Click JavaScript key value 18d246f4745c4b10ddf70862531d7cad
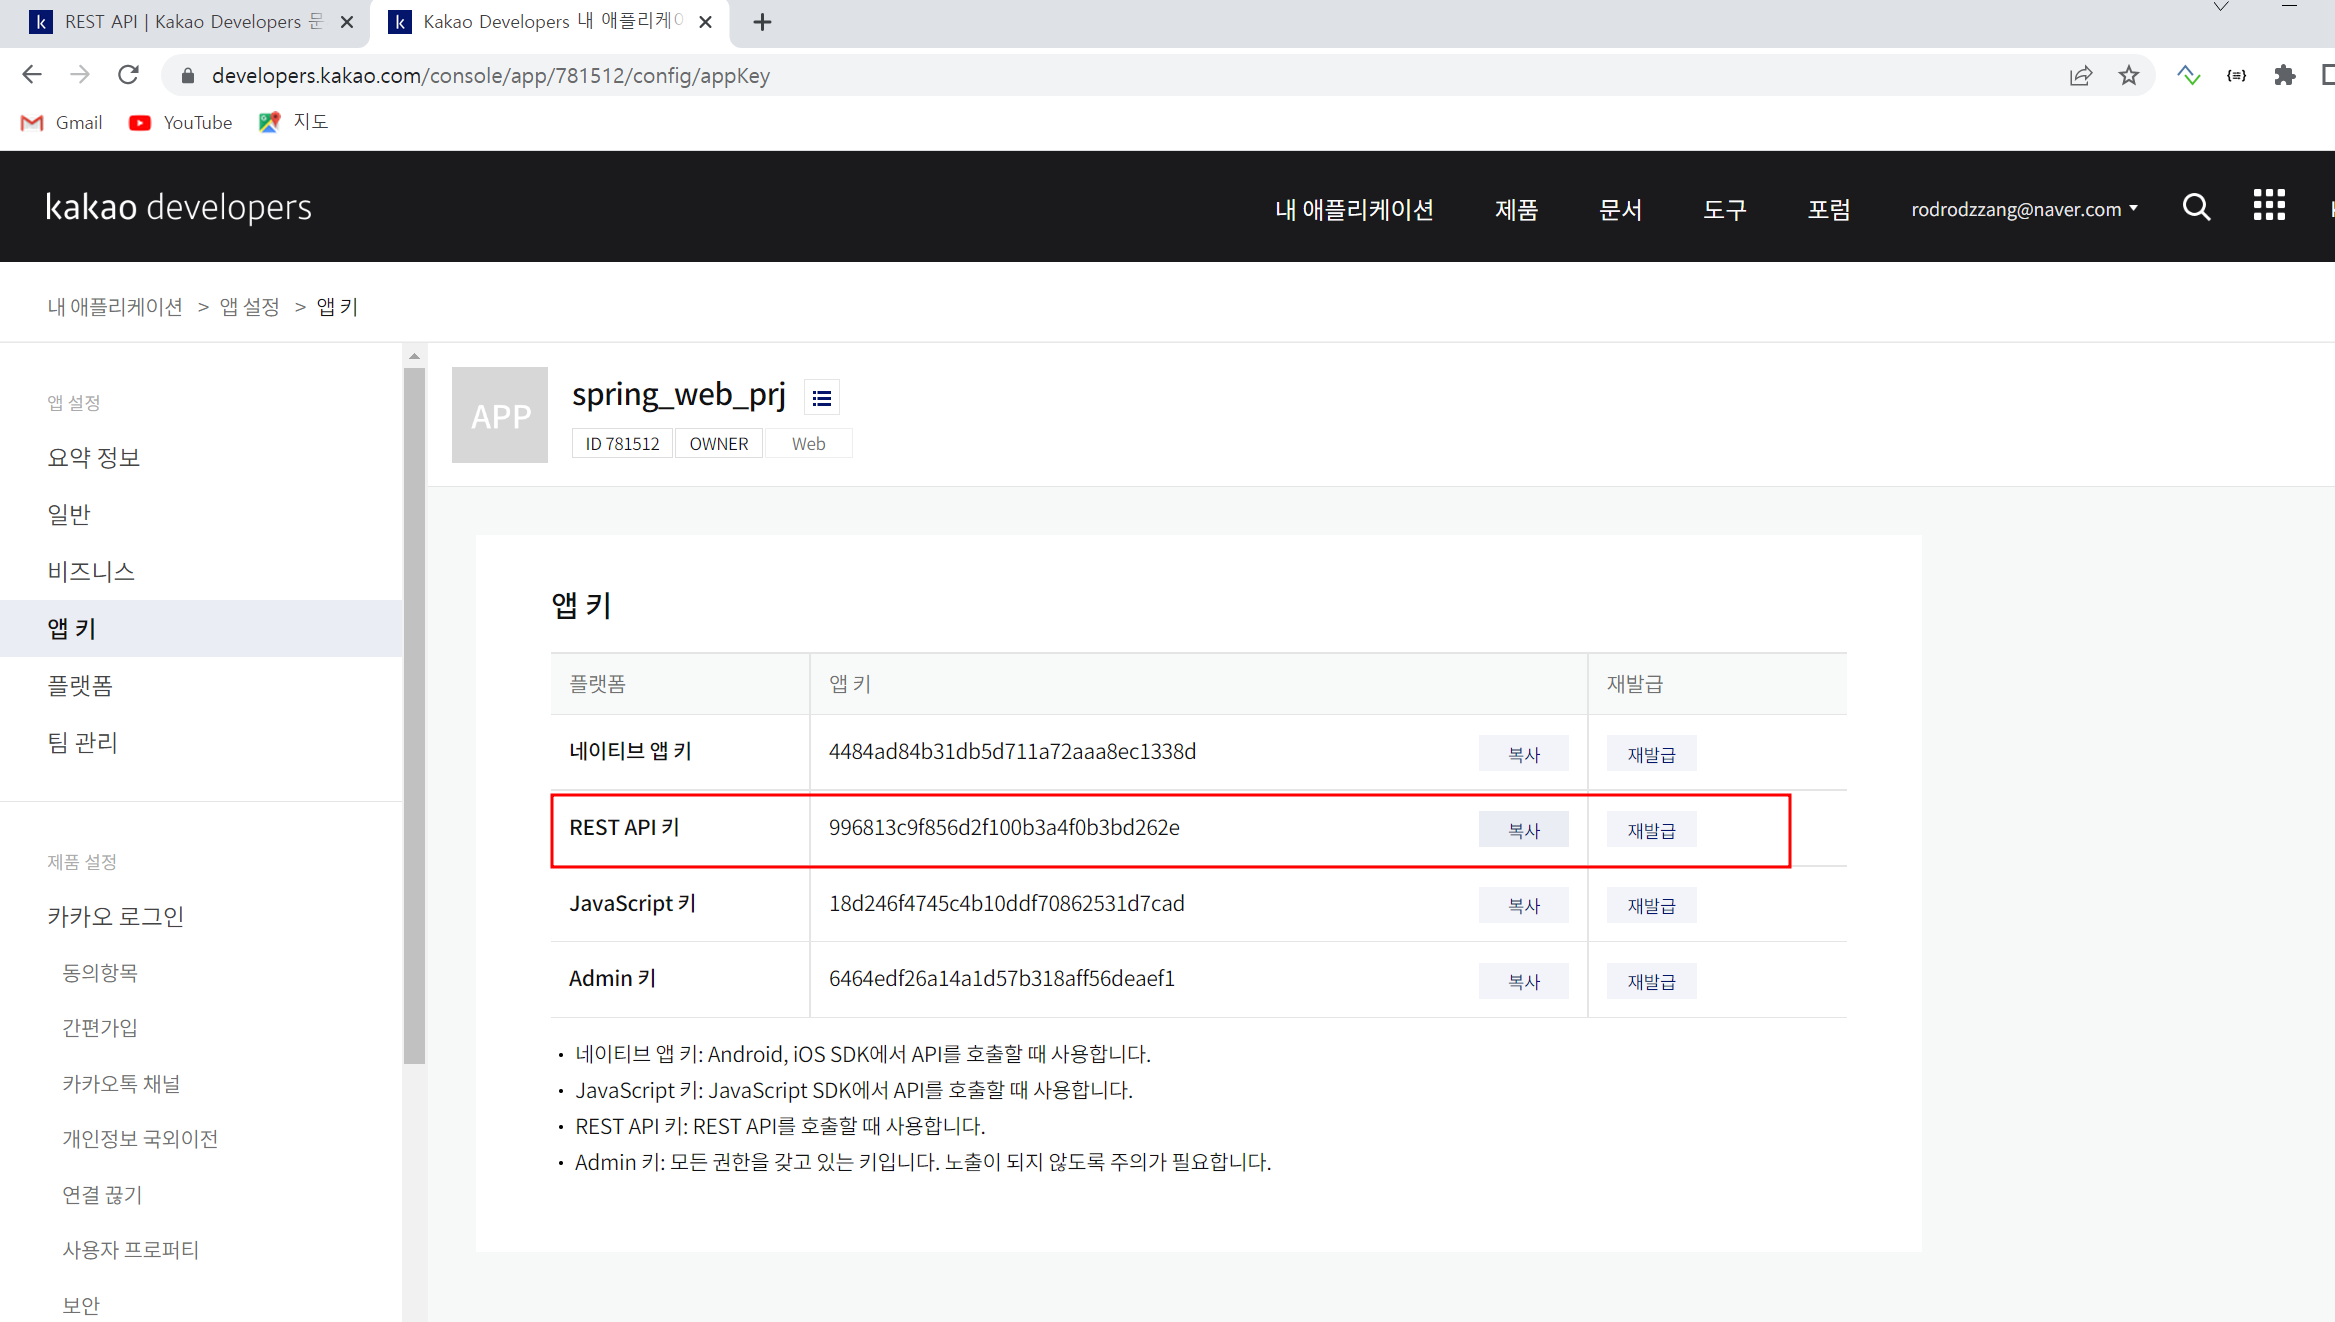 coord(1006,904)
